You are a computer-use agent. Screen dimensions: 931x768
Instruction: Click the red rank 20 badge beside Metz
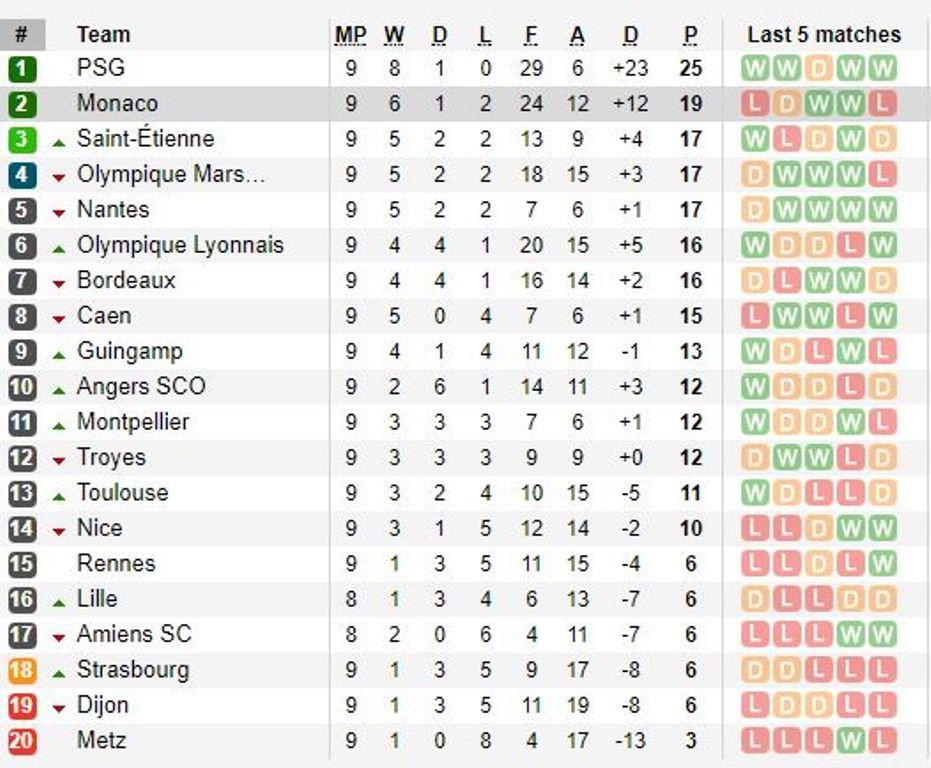pyautogui.click(x=22, y=741)
